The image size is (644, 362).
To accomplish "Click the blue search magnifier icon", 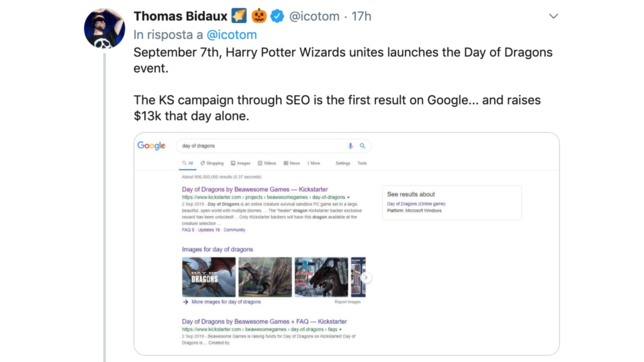I will tap(362, 146).
